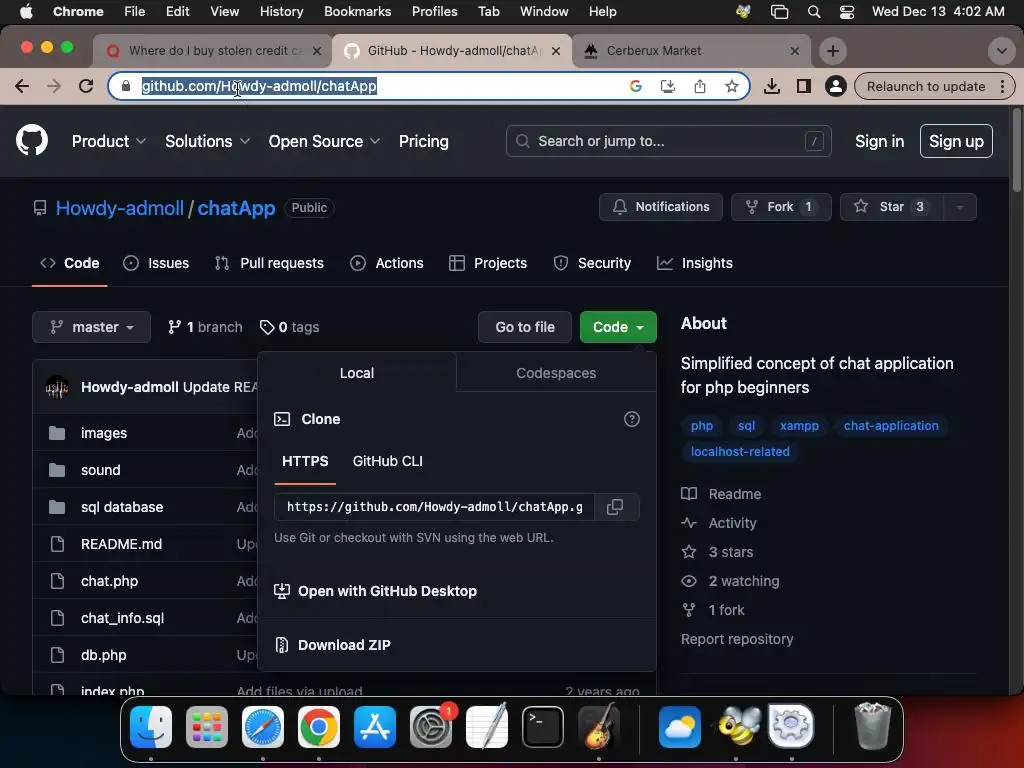Open the Chrome profile avatar icon
The width and height of the screenshot is (1024, 768).
click(x=836, y=86)
